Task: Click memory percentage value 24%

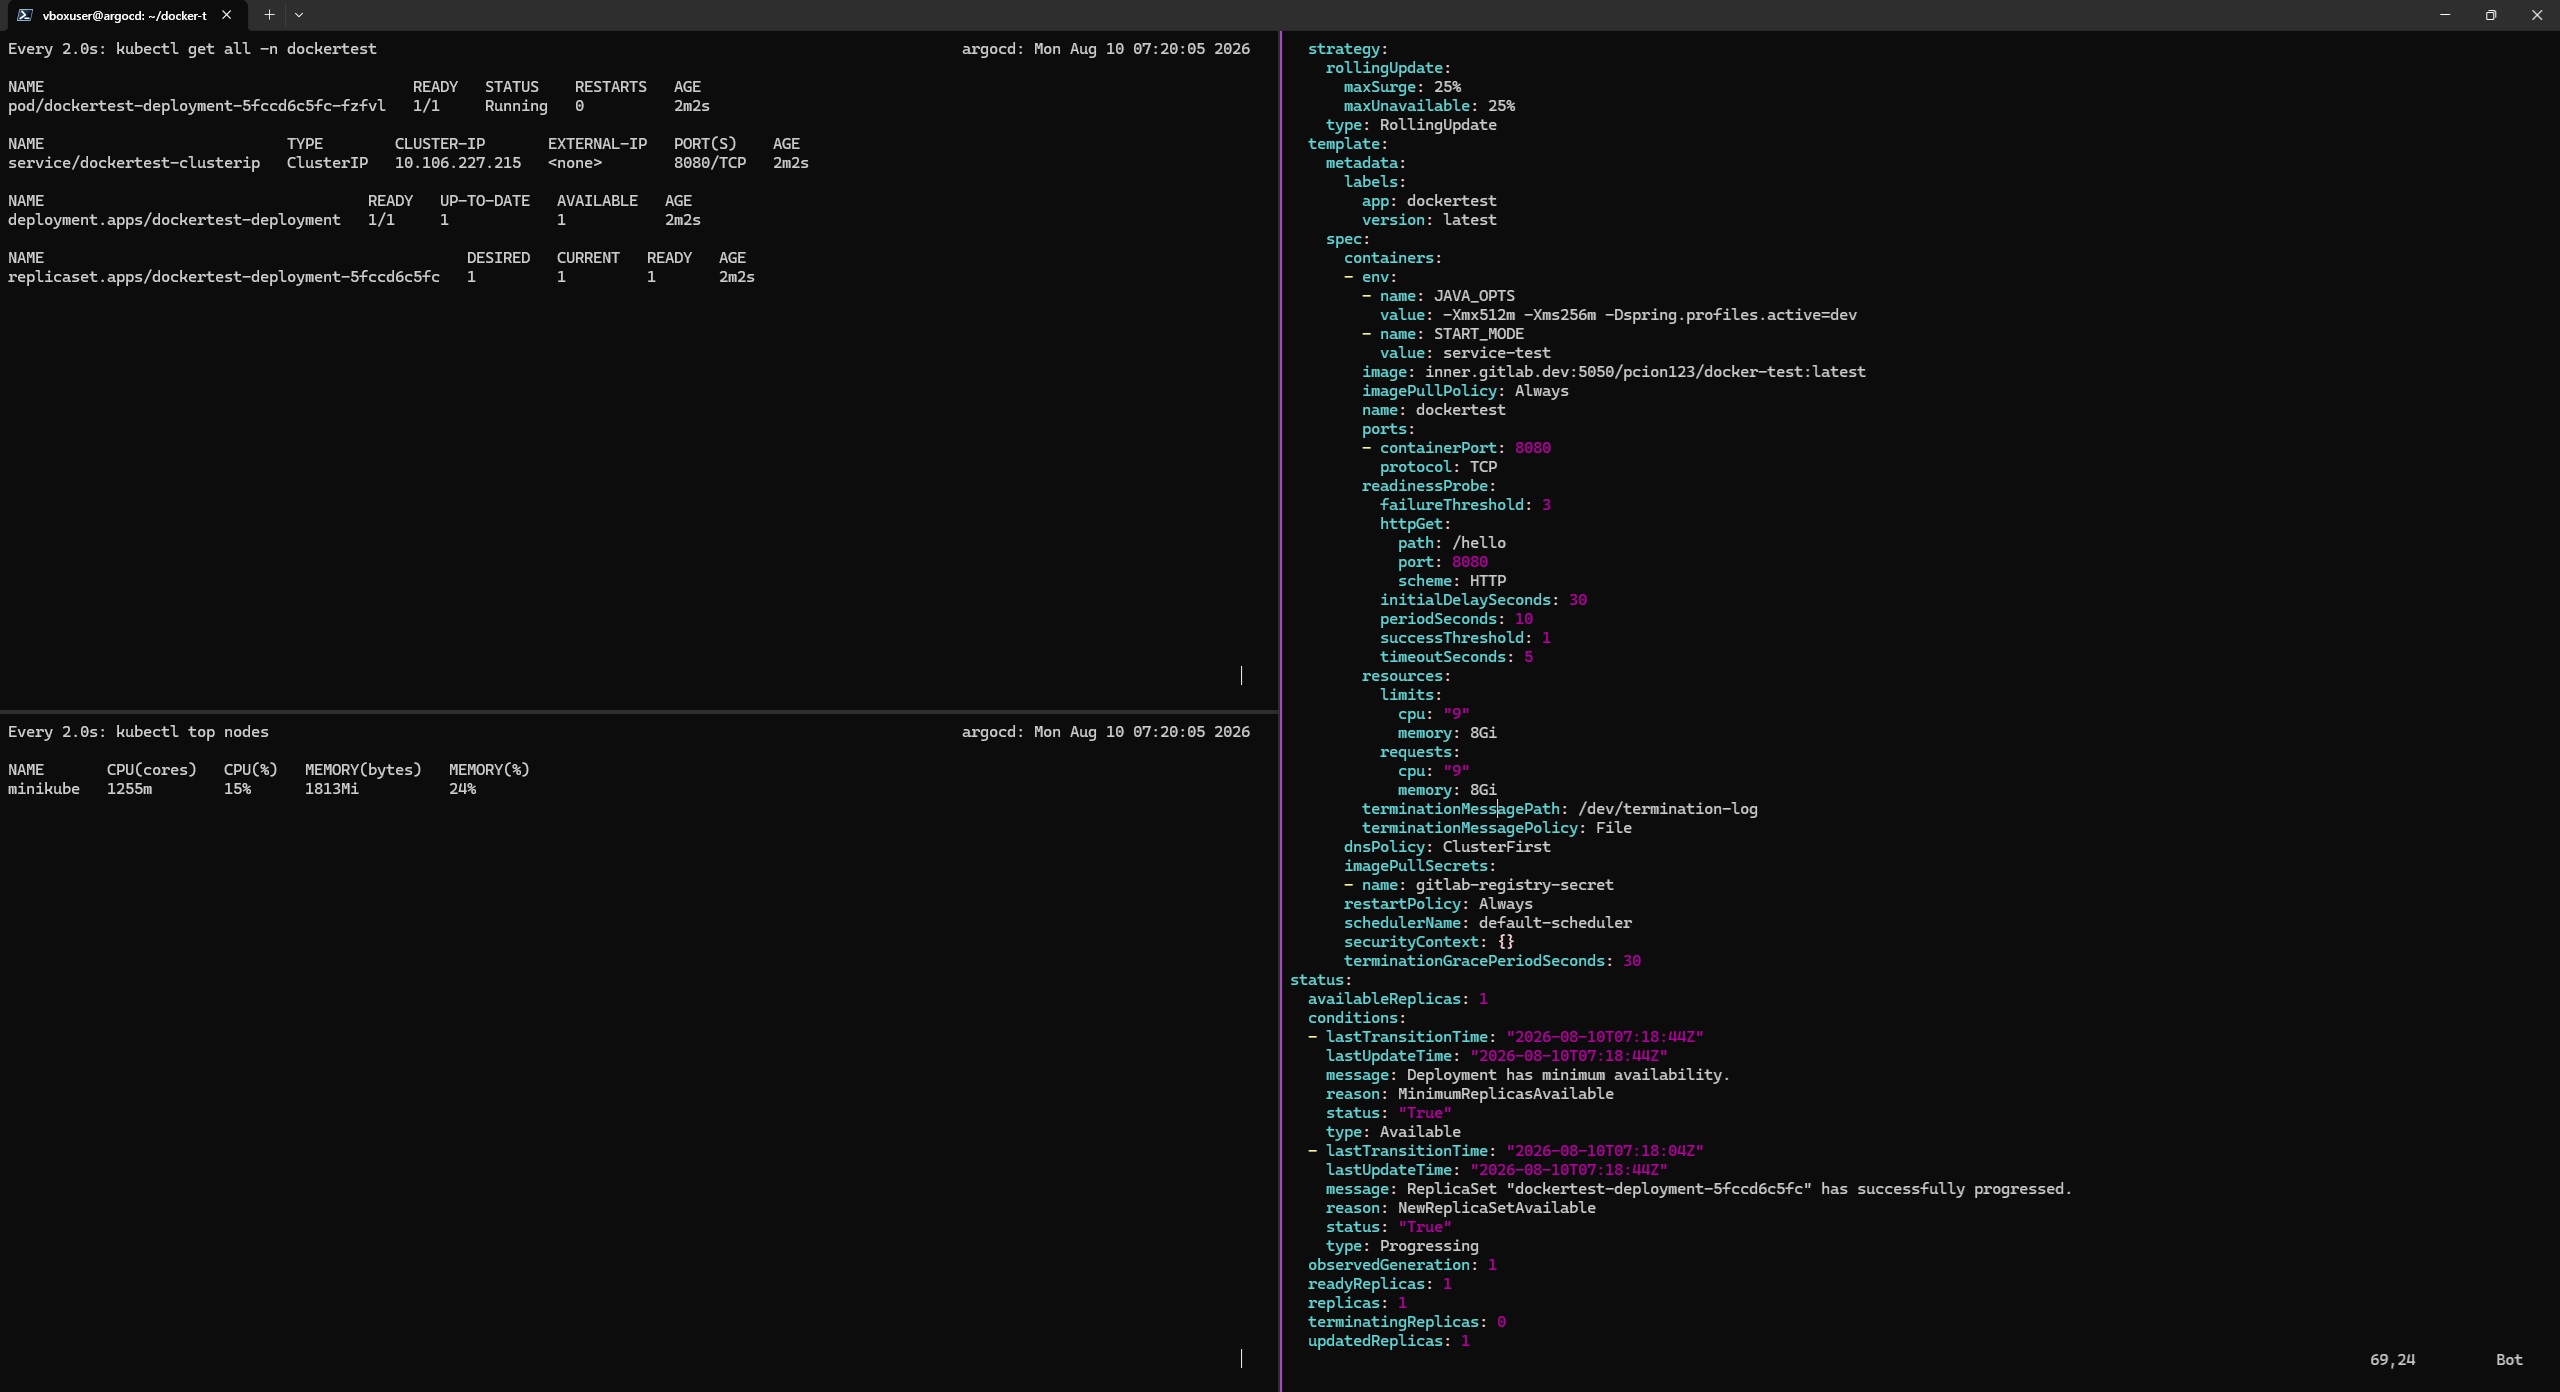Action: pos(463,789)
